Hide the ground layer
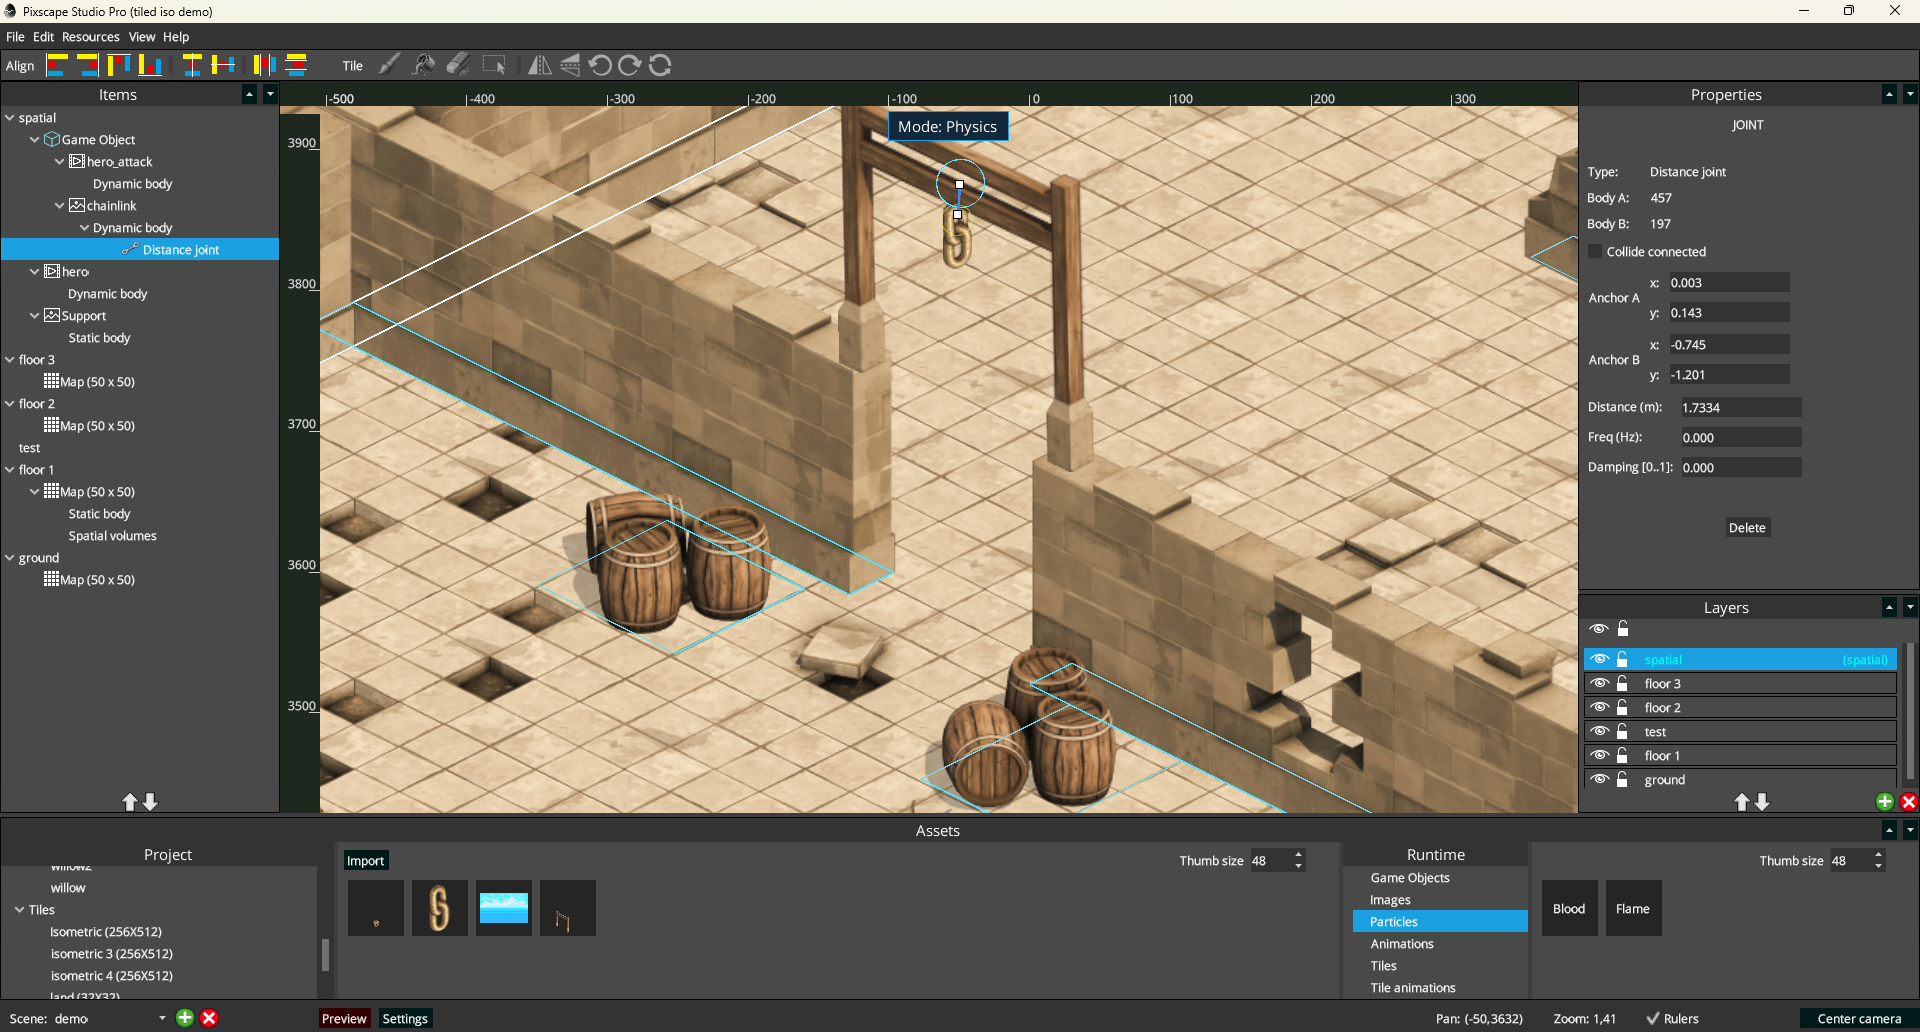Viewport: 1920px width, 1032px height. pyautogui.click(x=1599, y=780)
